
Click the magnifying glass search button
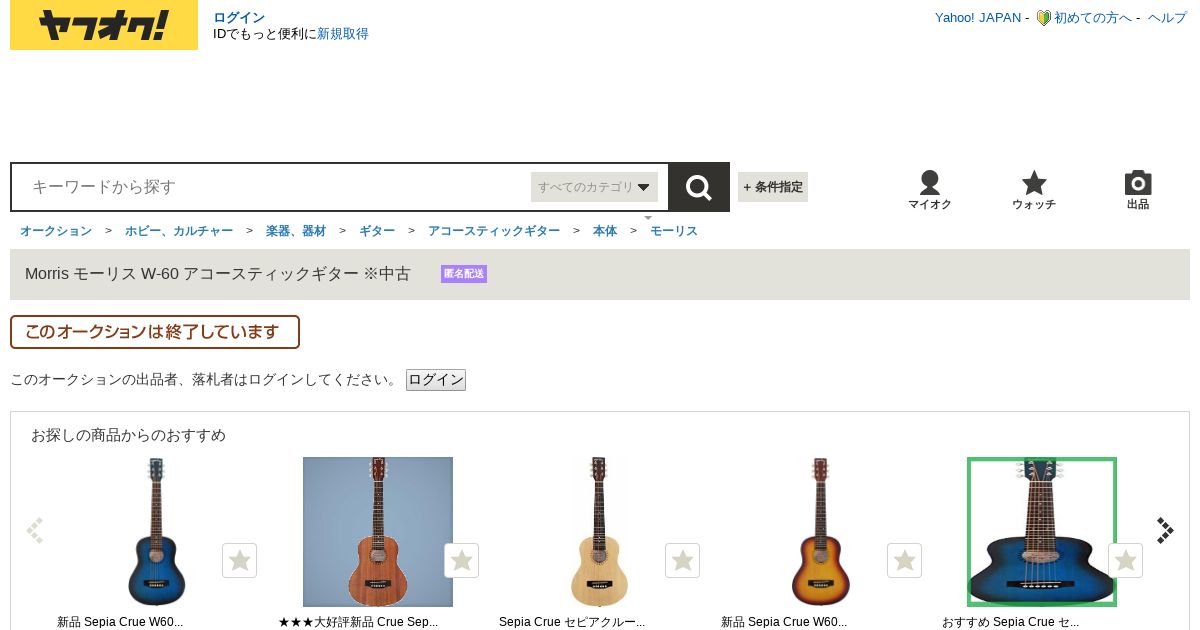coord(698,187)
